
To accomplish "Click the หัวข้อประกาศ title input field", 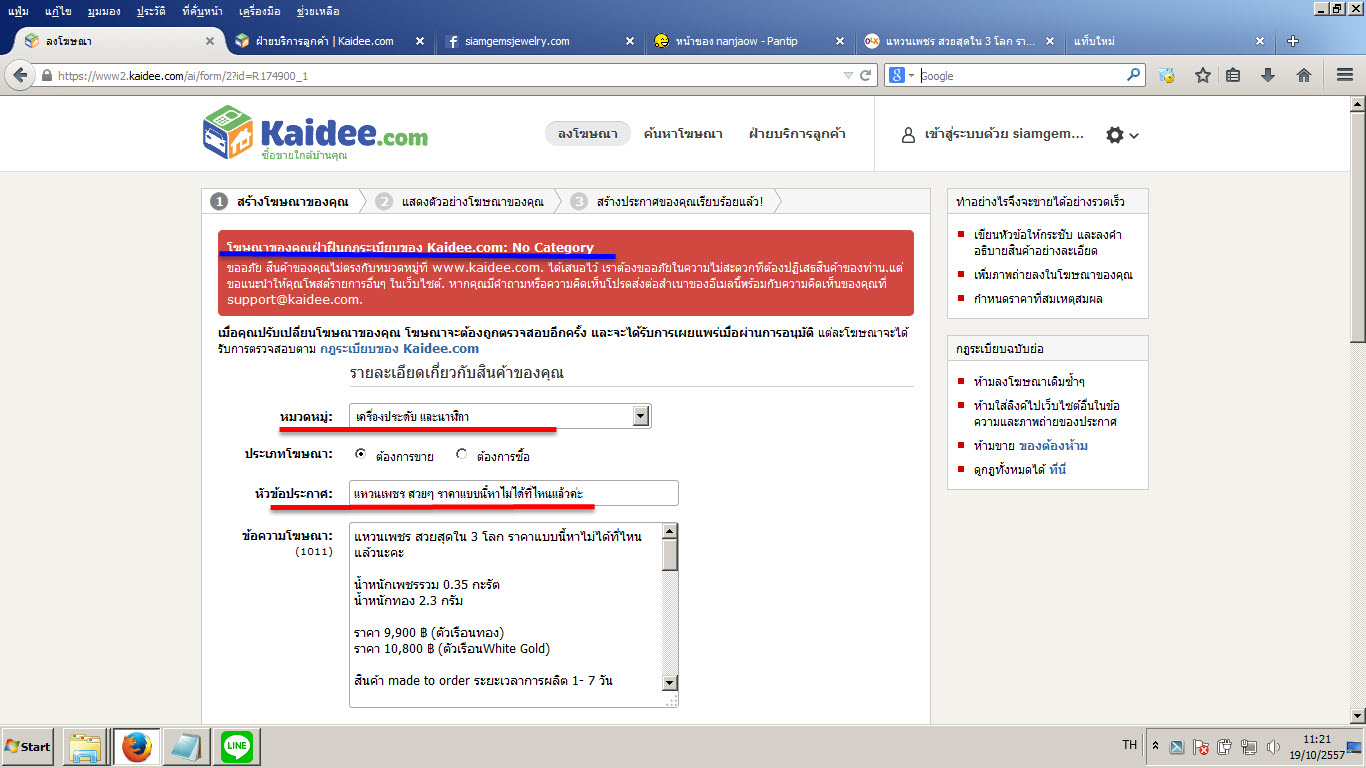I will 514,493.
